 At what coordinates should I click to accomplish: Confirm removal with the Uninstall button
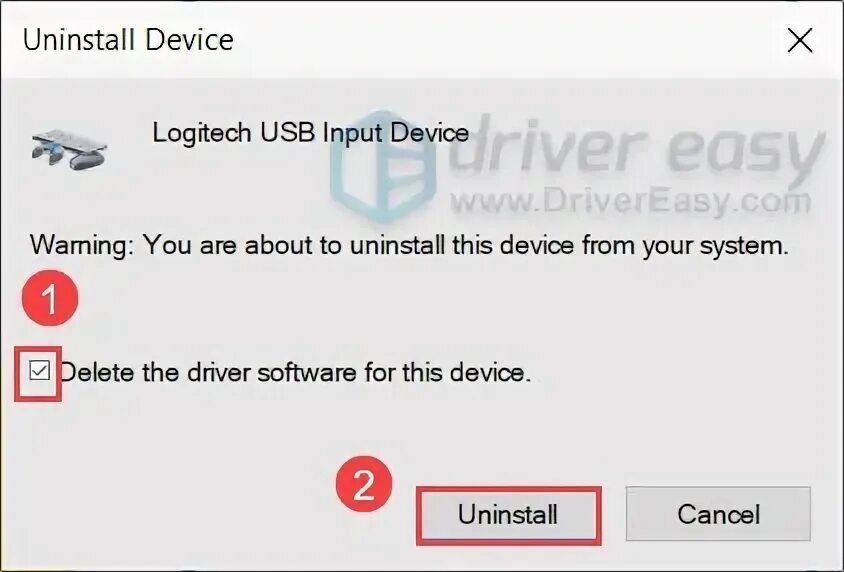(508, 514)
